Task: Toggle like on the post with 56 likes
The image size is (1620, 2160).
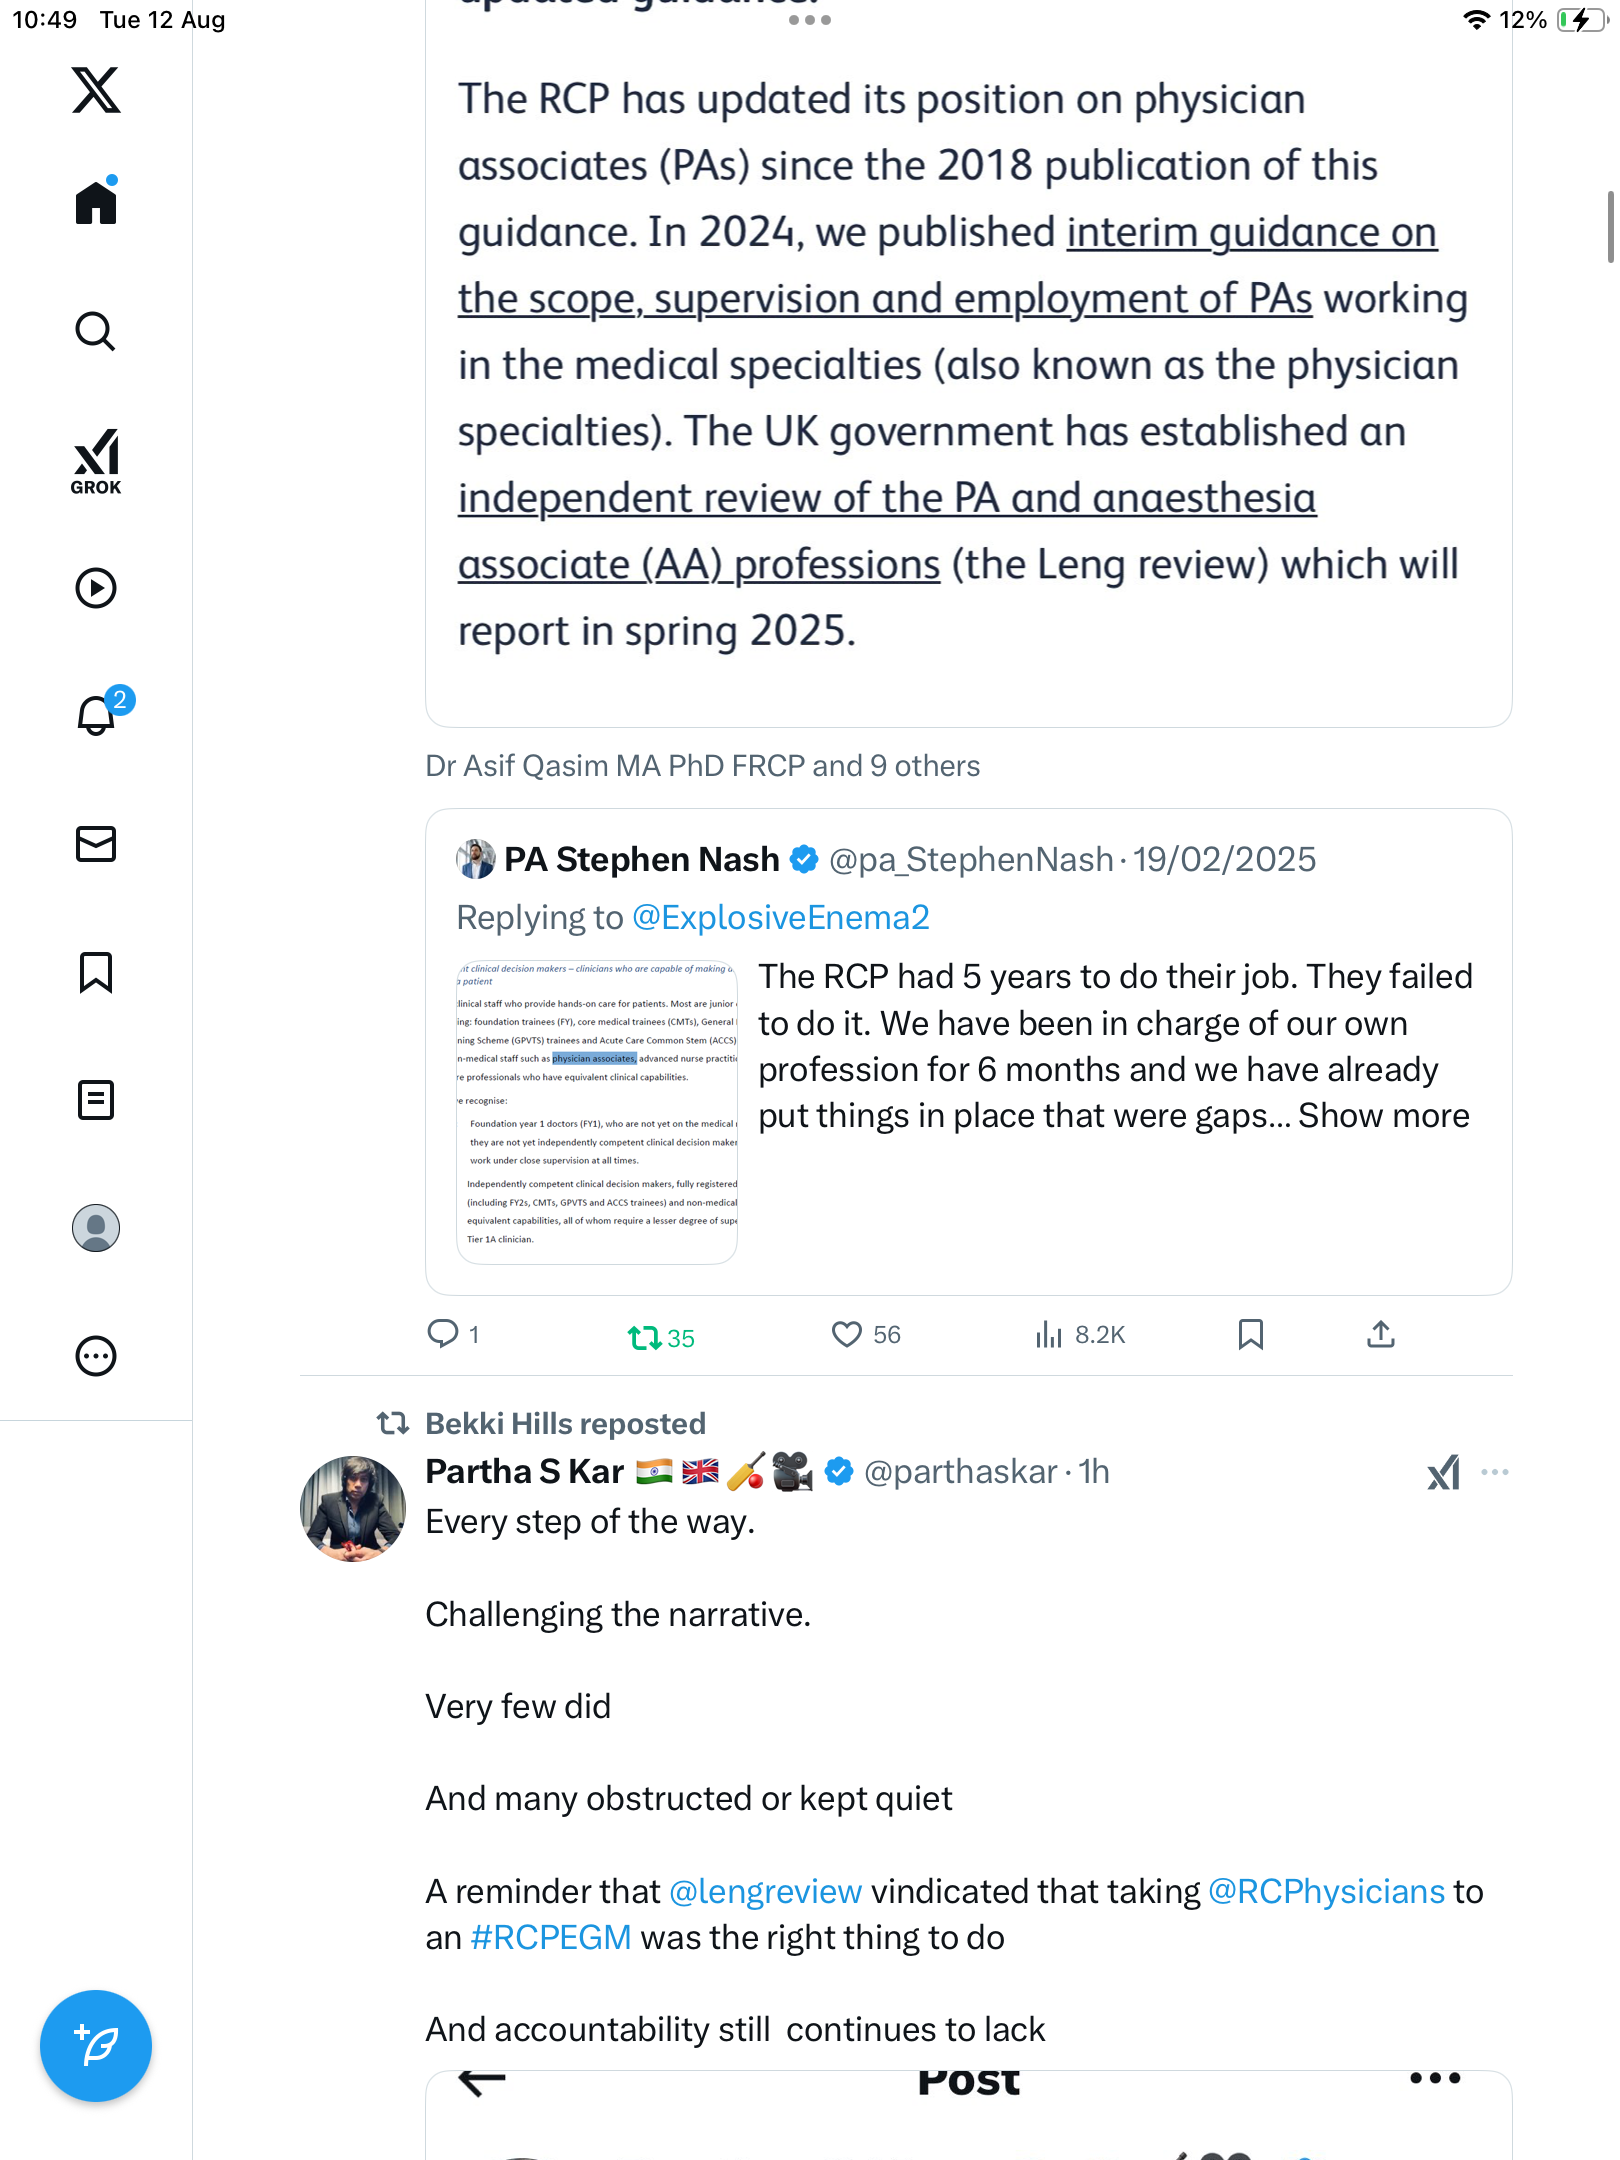Action: click(847, 1334)
